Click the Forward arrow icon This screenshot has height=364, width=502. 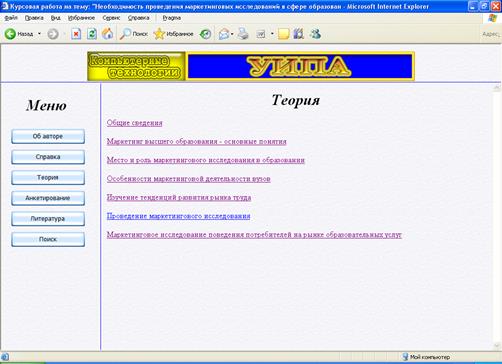pos(53,34)
